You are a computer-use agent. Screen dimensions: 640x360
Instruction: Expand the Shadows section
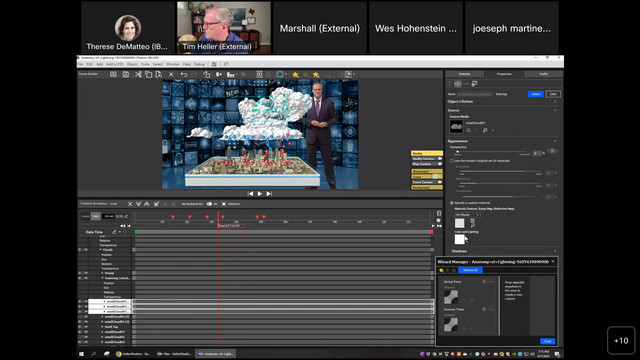click(x=555, y=251)
